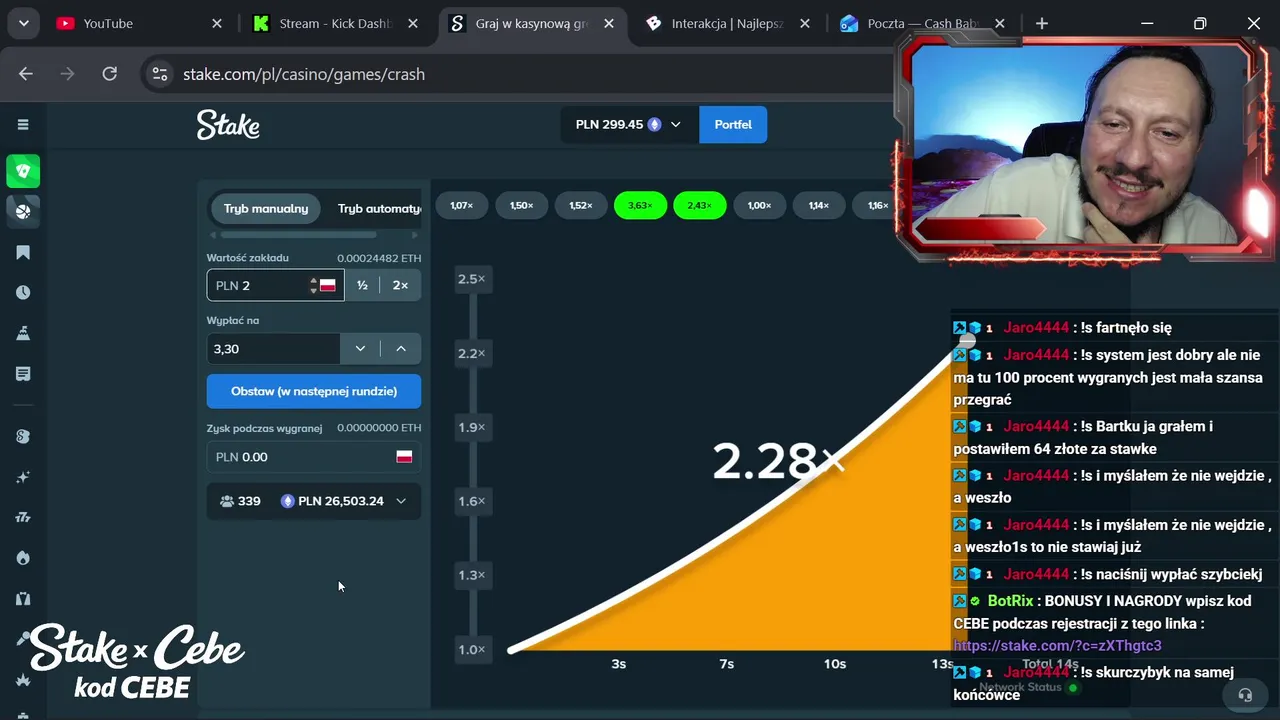Click the Polish flag in profit field
This screenshot has height=720, width=1280.
404,457
